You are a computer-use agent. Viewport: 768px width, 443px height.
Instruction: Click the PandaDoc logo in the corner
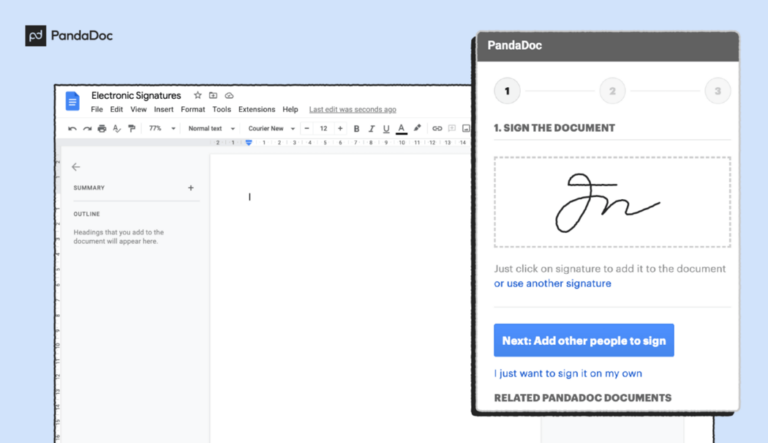pos(69,36)
